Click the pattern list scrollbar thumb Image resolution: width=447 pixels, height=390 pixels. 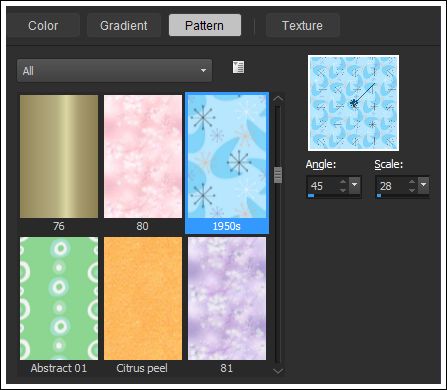click(x=278, y=175)
